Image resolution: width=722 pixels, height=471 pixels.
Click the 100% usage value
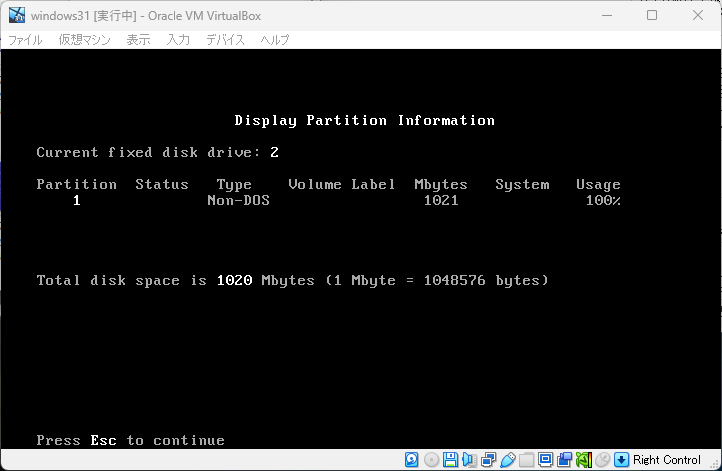point(603,200)
